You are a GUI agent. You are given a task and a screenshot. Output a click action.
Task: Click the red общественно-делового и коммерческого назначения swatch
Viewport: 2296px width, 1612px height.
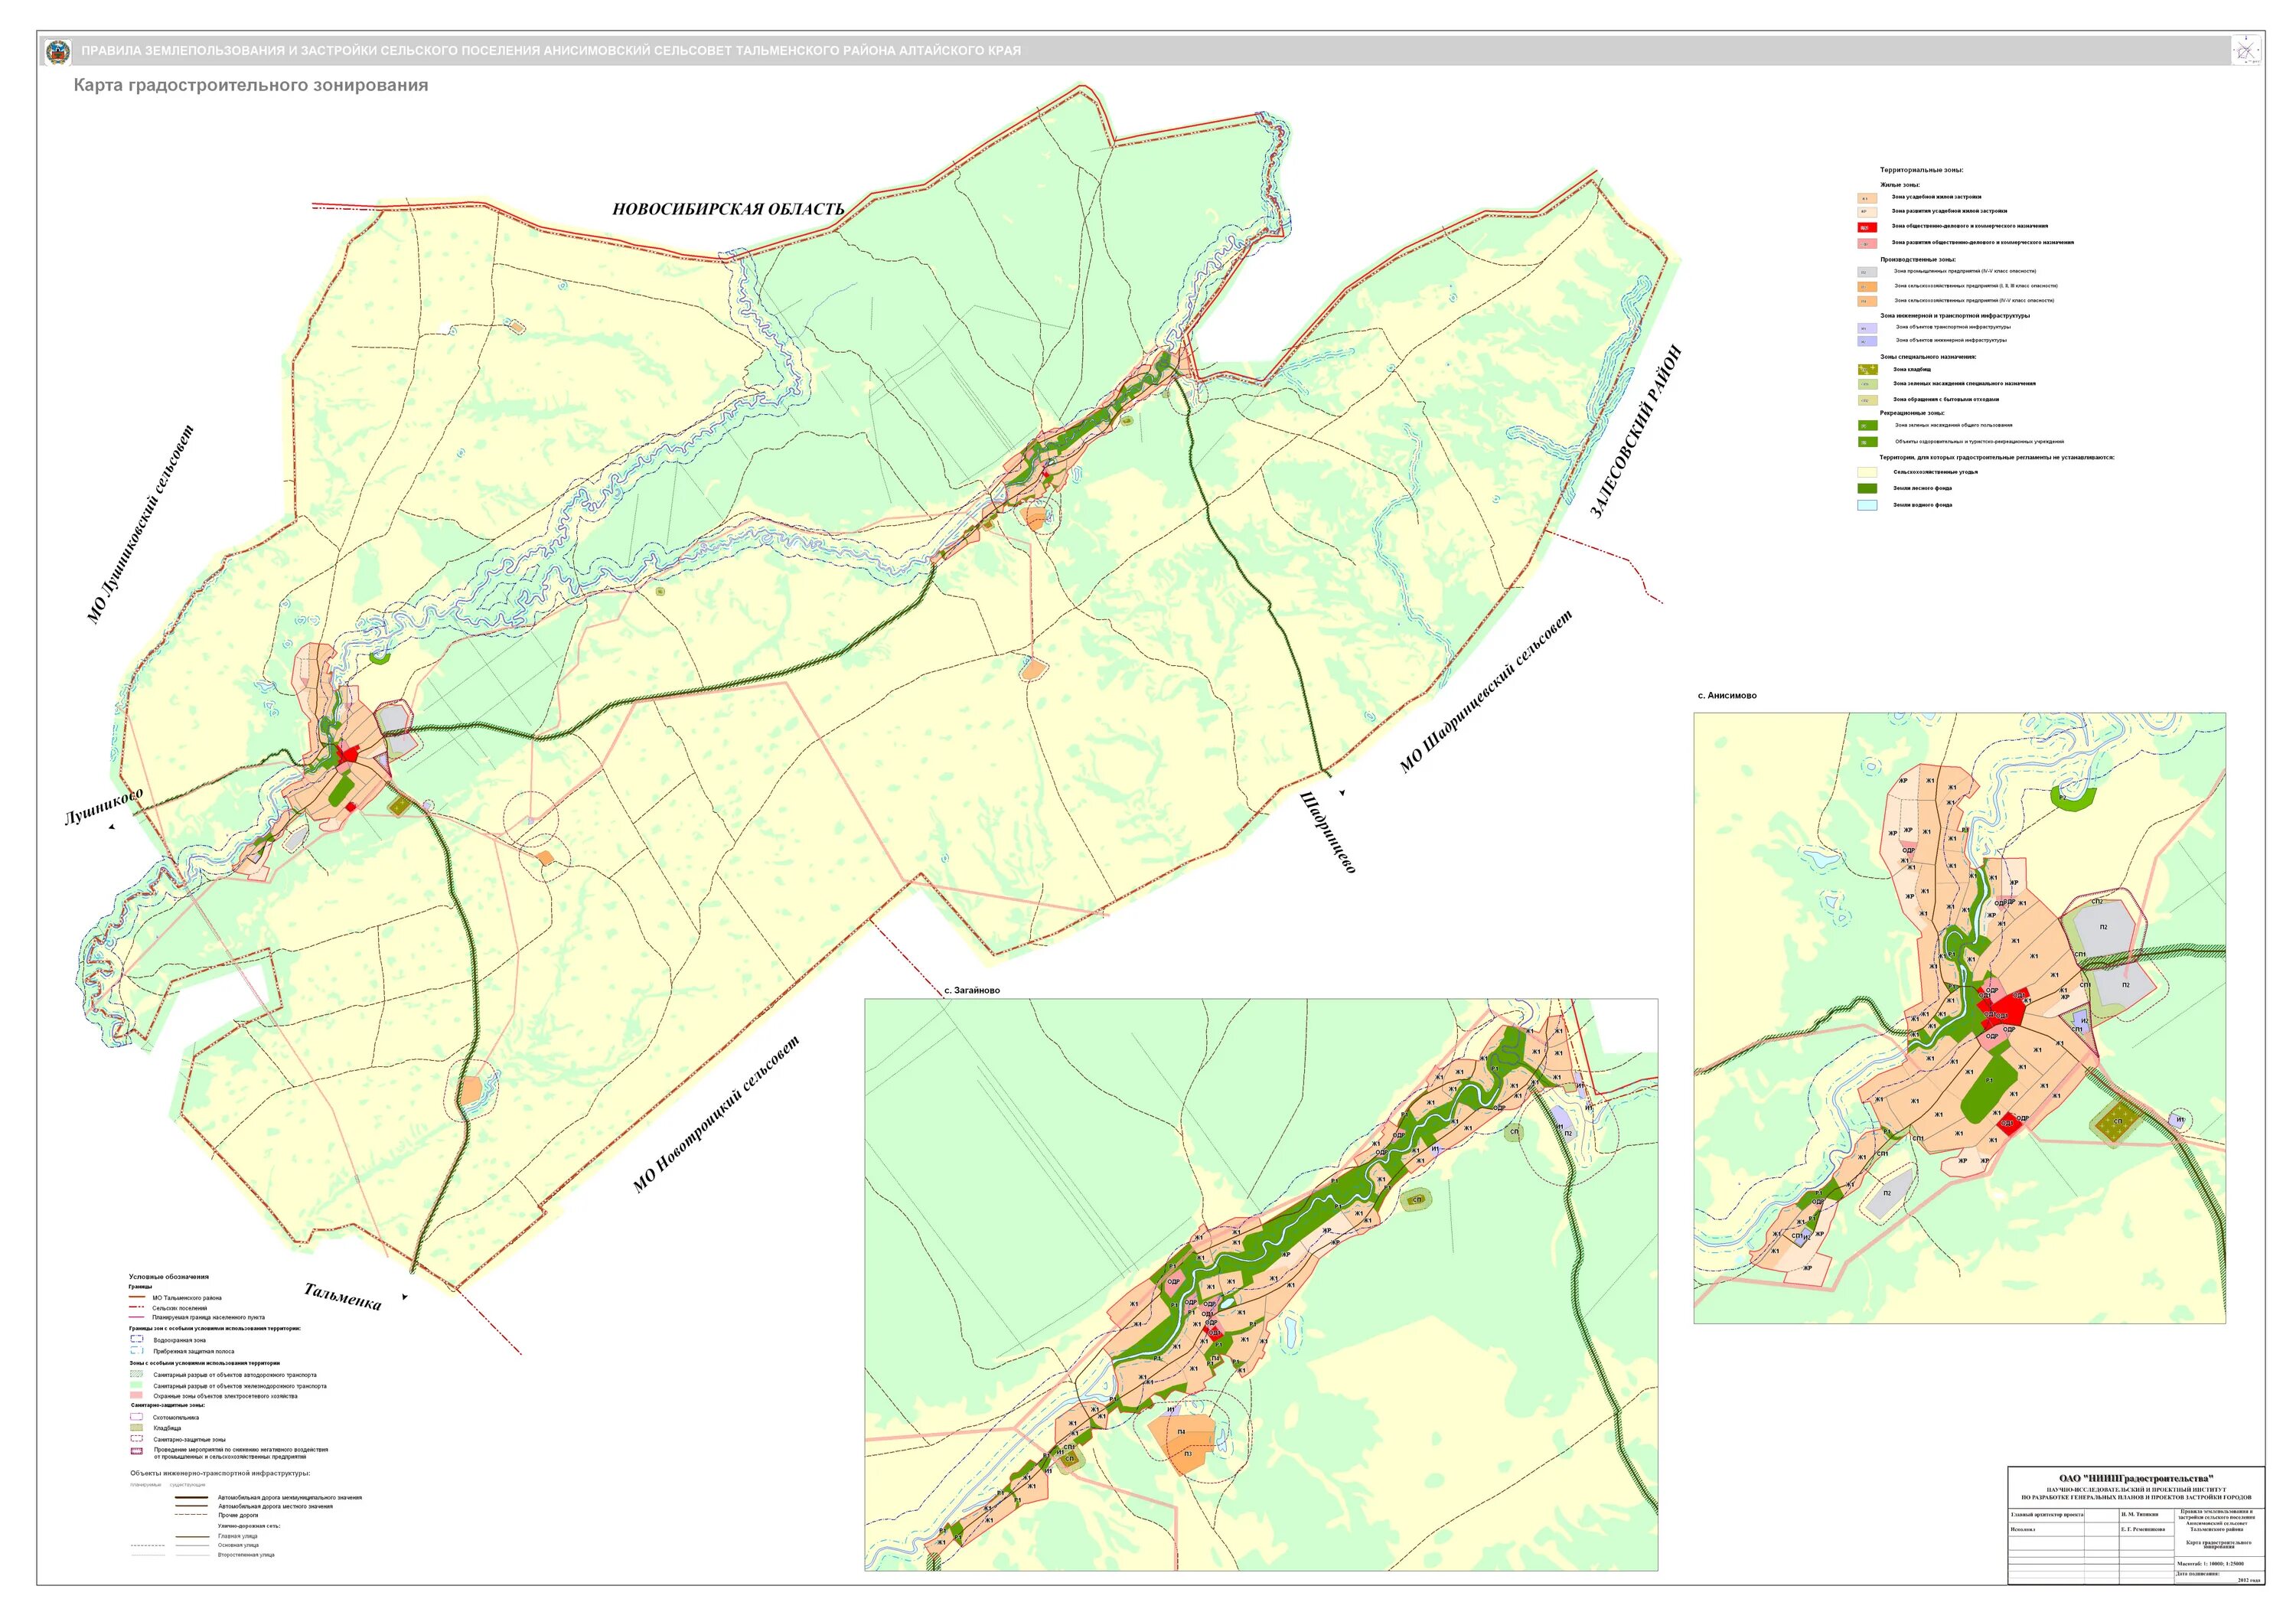click(x=1867, y=227)
